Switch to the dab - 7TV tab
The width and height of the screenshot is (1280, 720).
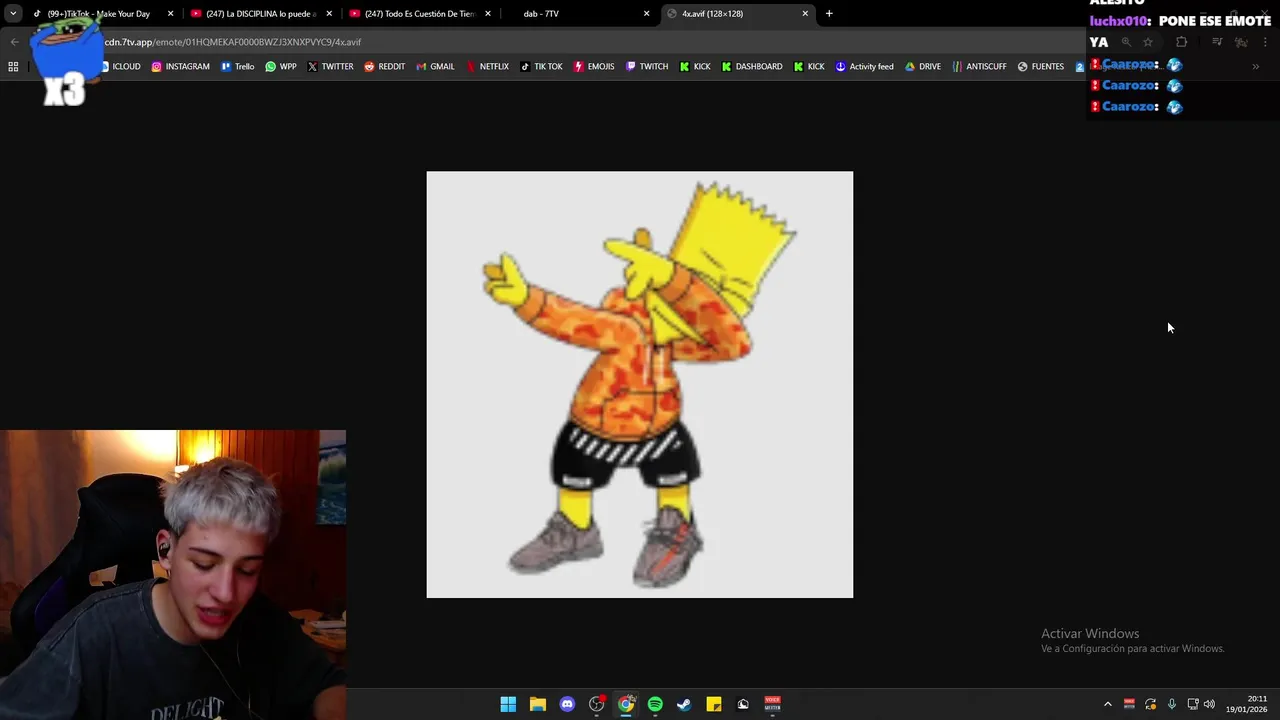click(x=576, y=14)
